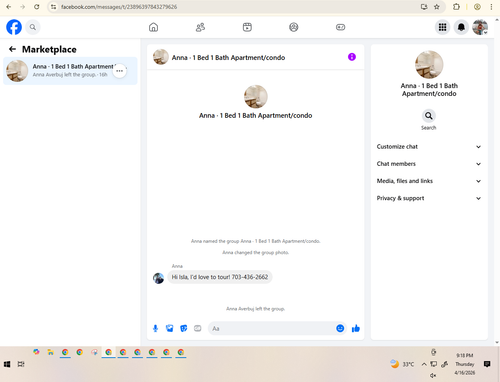Image resolution: width=500 pixels, height=382 pixels.
Task: Open File Explorer from the taskbar
Action: pyautogui.click(x=50, y=352)
